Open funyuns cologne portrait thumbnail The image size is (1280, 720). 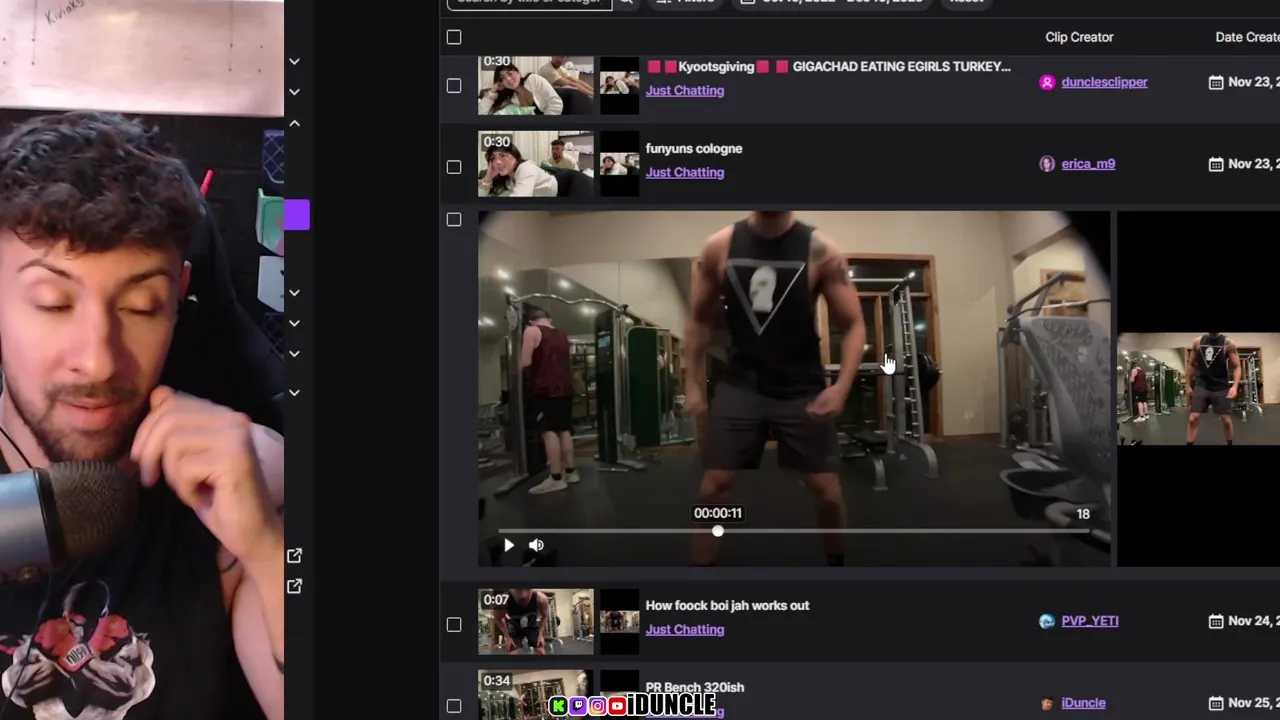pos(619,164)
